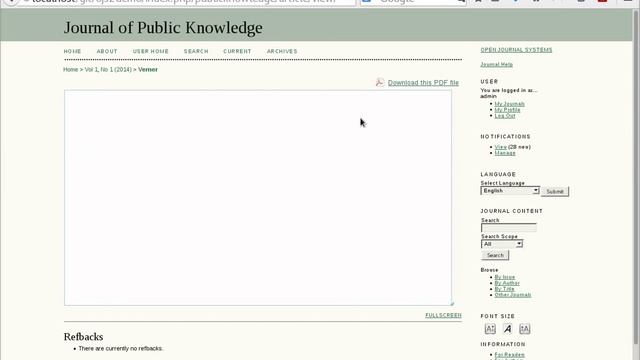Open Manage notifications link
This screenshot has width=640, height=360.
505,153
